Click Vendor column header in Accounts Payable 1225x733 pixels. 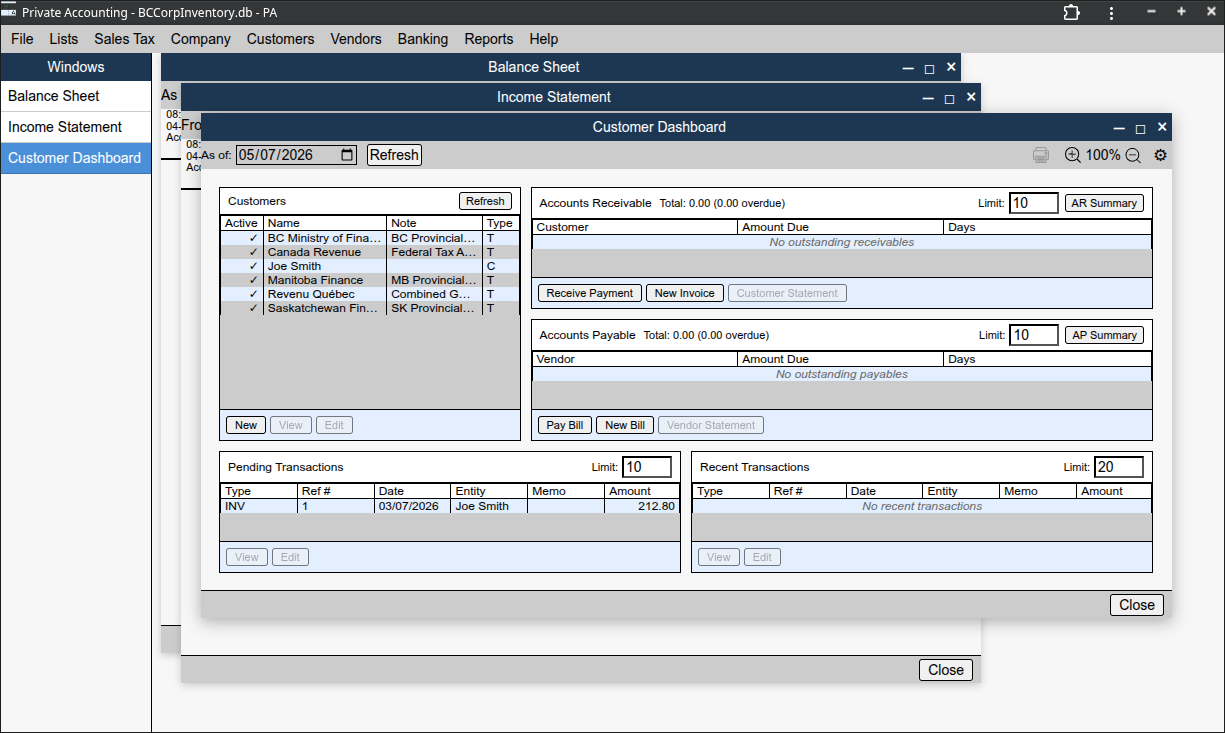635,359
